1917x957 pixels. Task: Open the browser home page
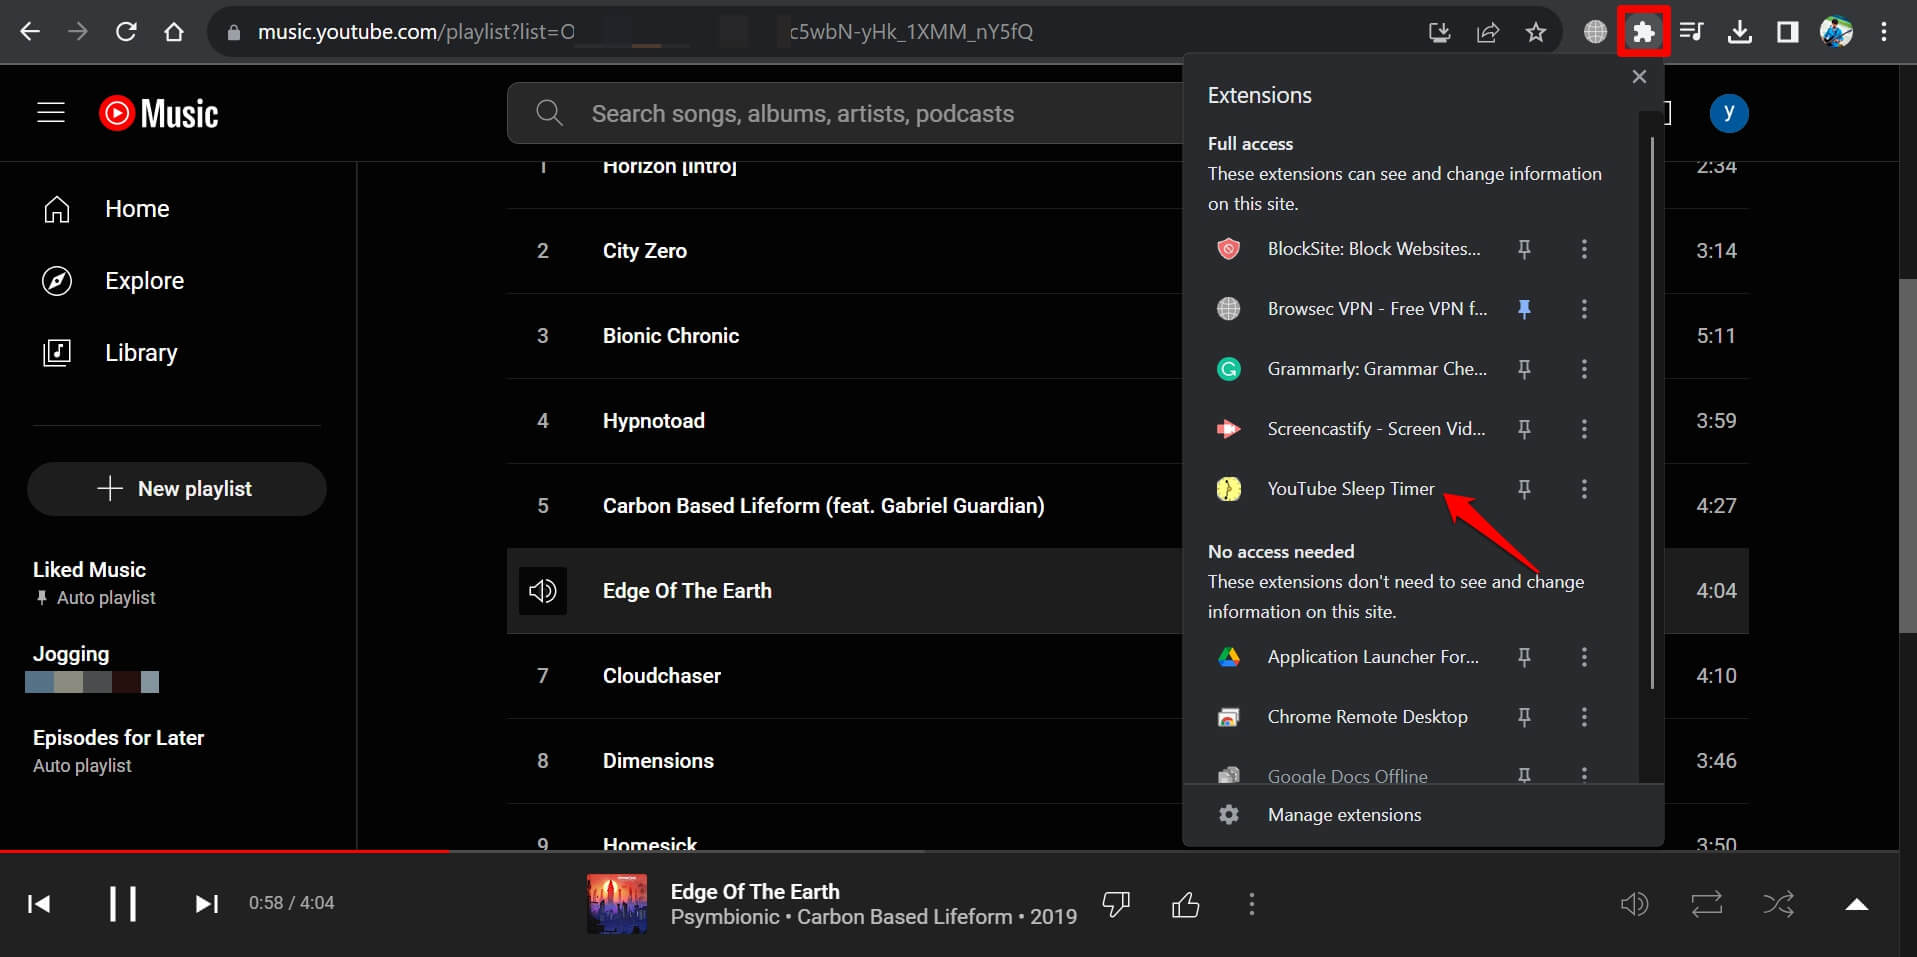coord(174,32)
